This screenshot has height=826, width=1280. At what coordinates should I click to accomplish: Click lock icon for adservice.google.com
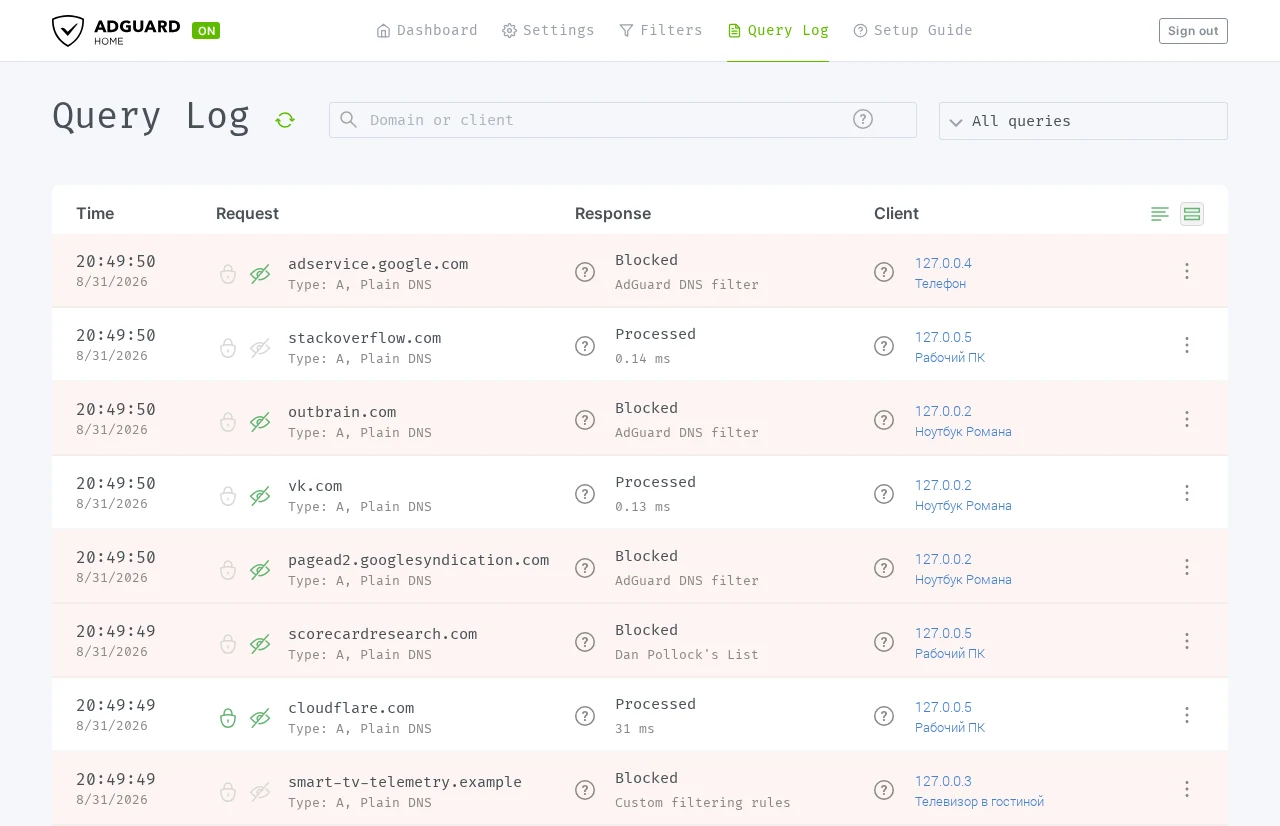tap(228, 273)
